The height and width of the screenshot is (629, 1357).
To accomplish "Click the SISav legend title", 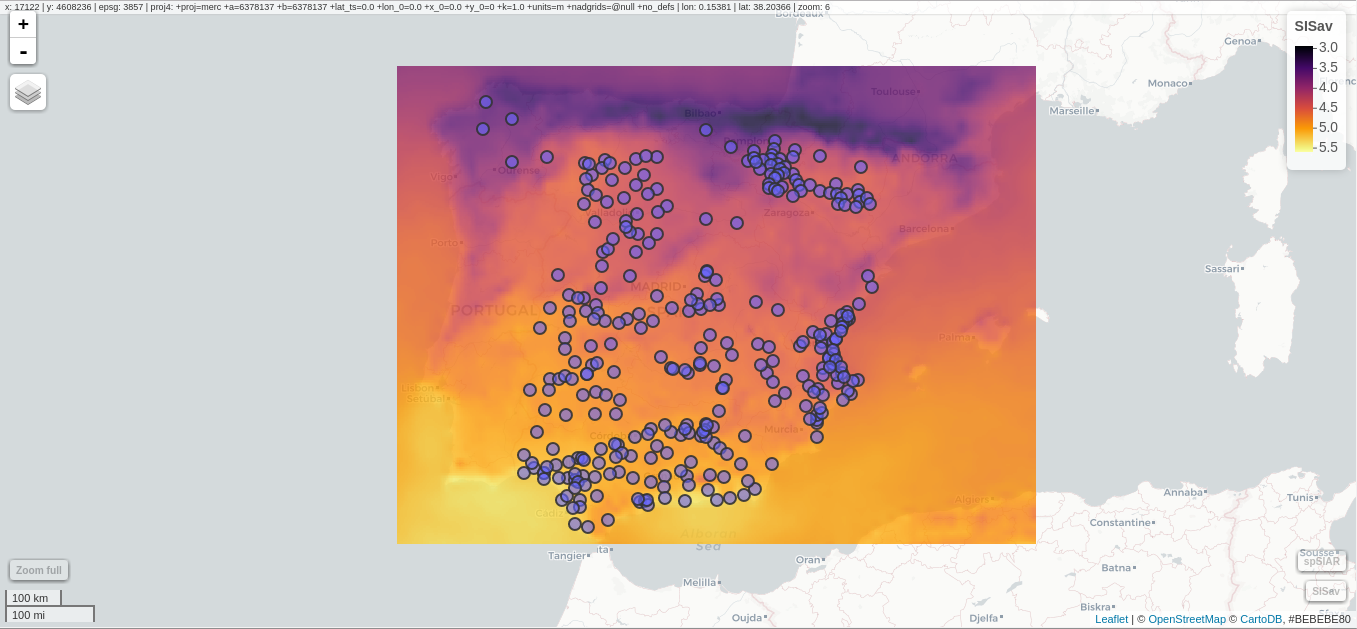I will tap(1313, 27).
